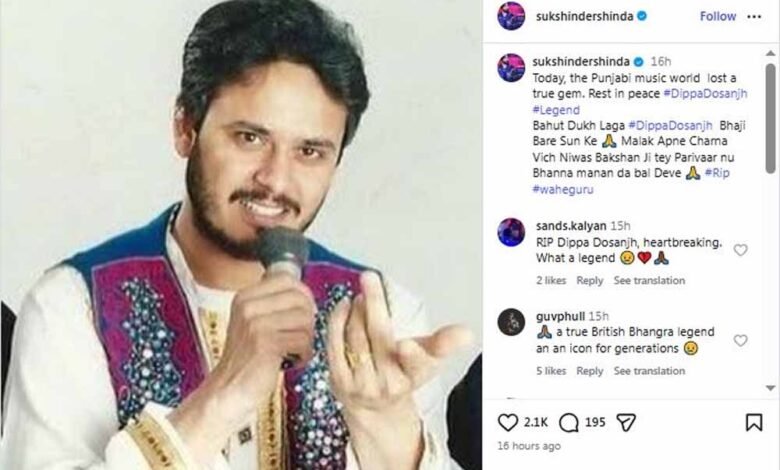Click the sukshindershinda header profile avatar
The image size is (780, 470).
[x=511, y=16]
